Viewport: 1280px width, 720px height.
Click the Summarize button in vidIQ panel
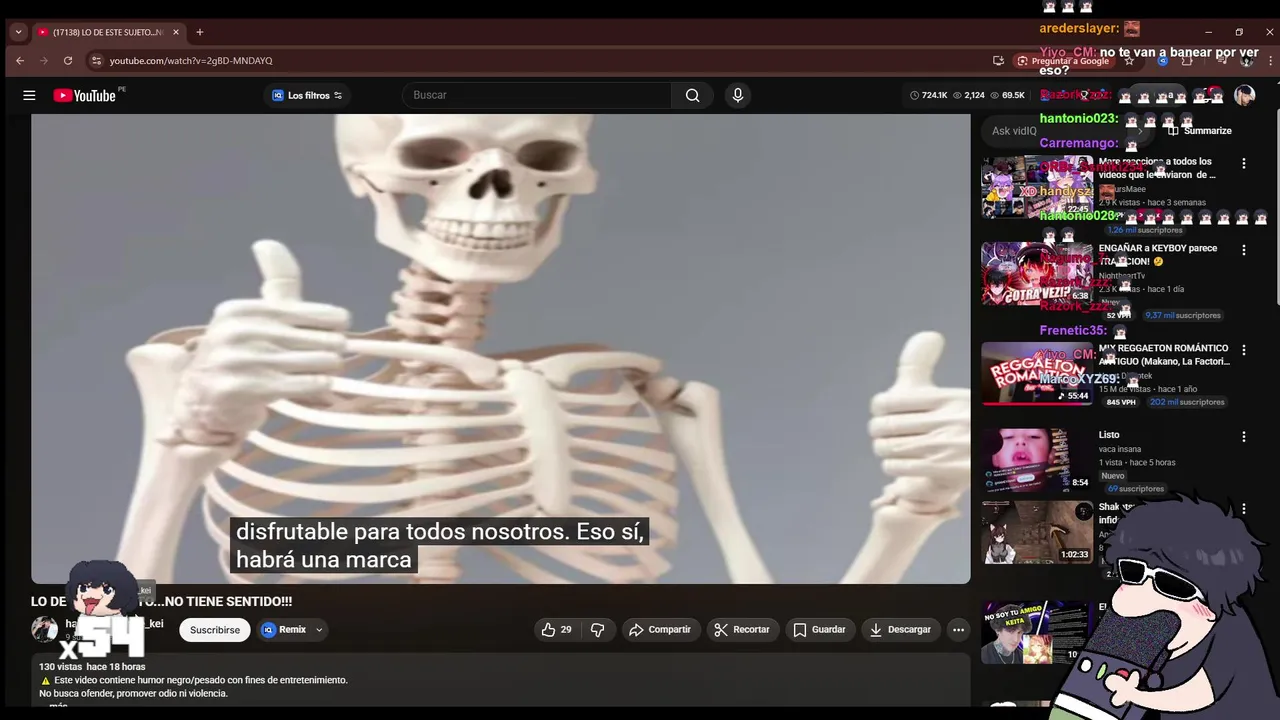pyautogui.click(x=1199, y=130)
